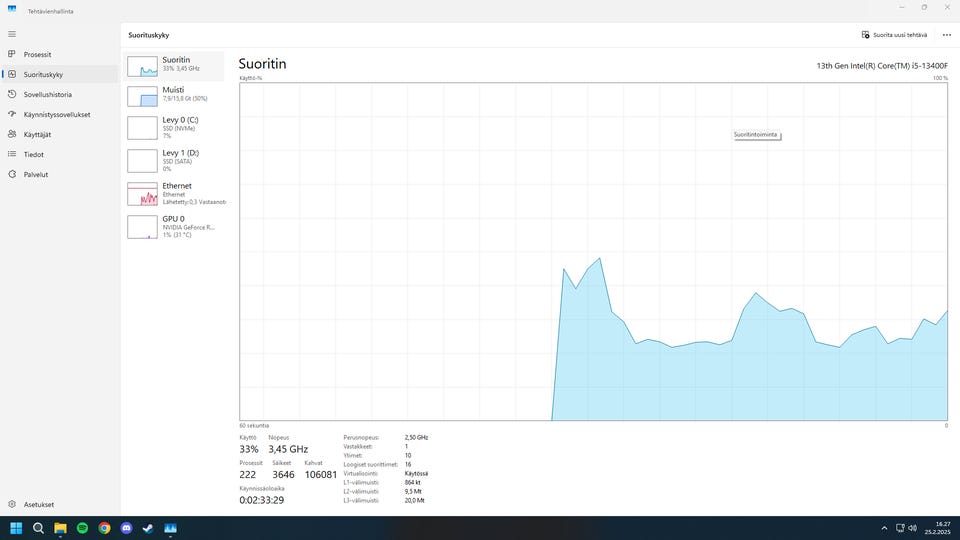Open the three-dot more options menu

coord(947,35)
